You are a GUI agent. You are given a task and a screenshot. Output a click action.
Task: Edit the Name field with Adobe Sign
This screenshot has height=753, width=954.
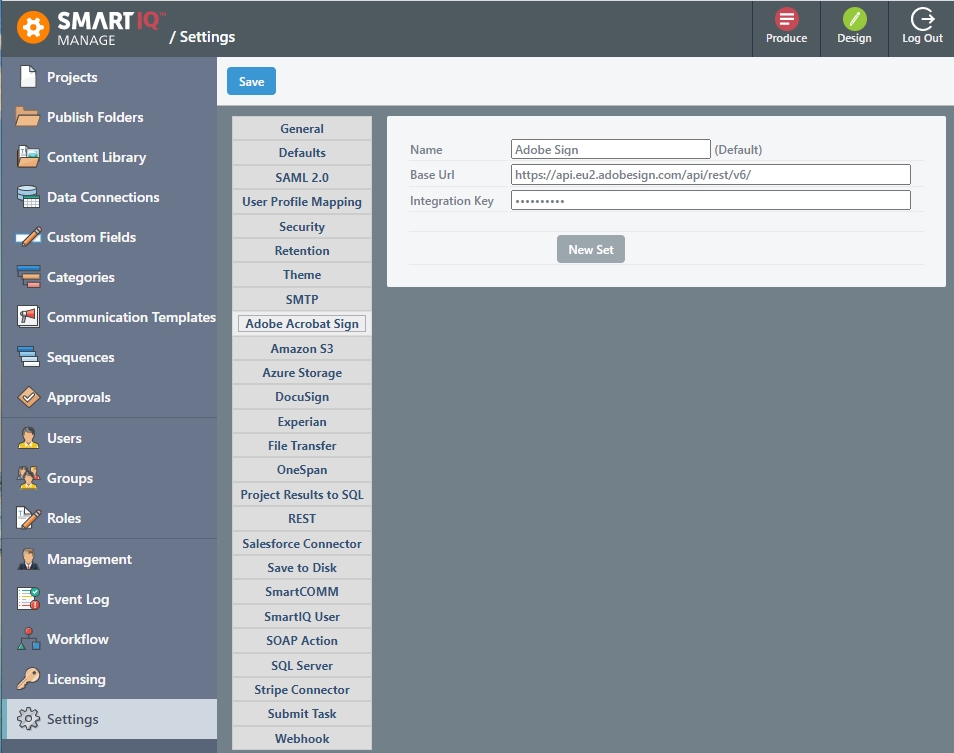point(610,149)
